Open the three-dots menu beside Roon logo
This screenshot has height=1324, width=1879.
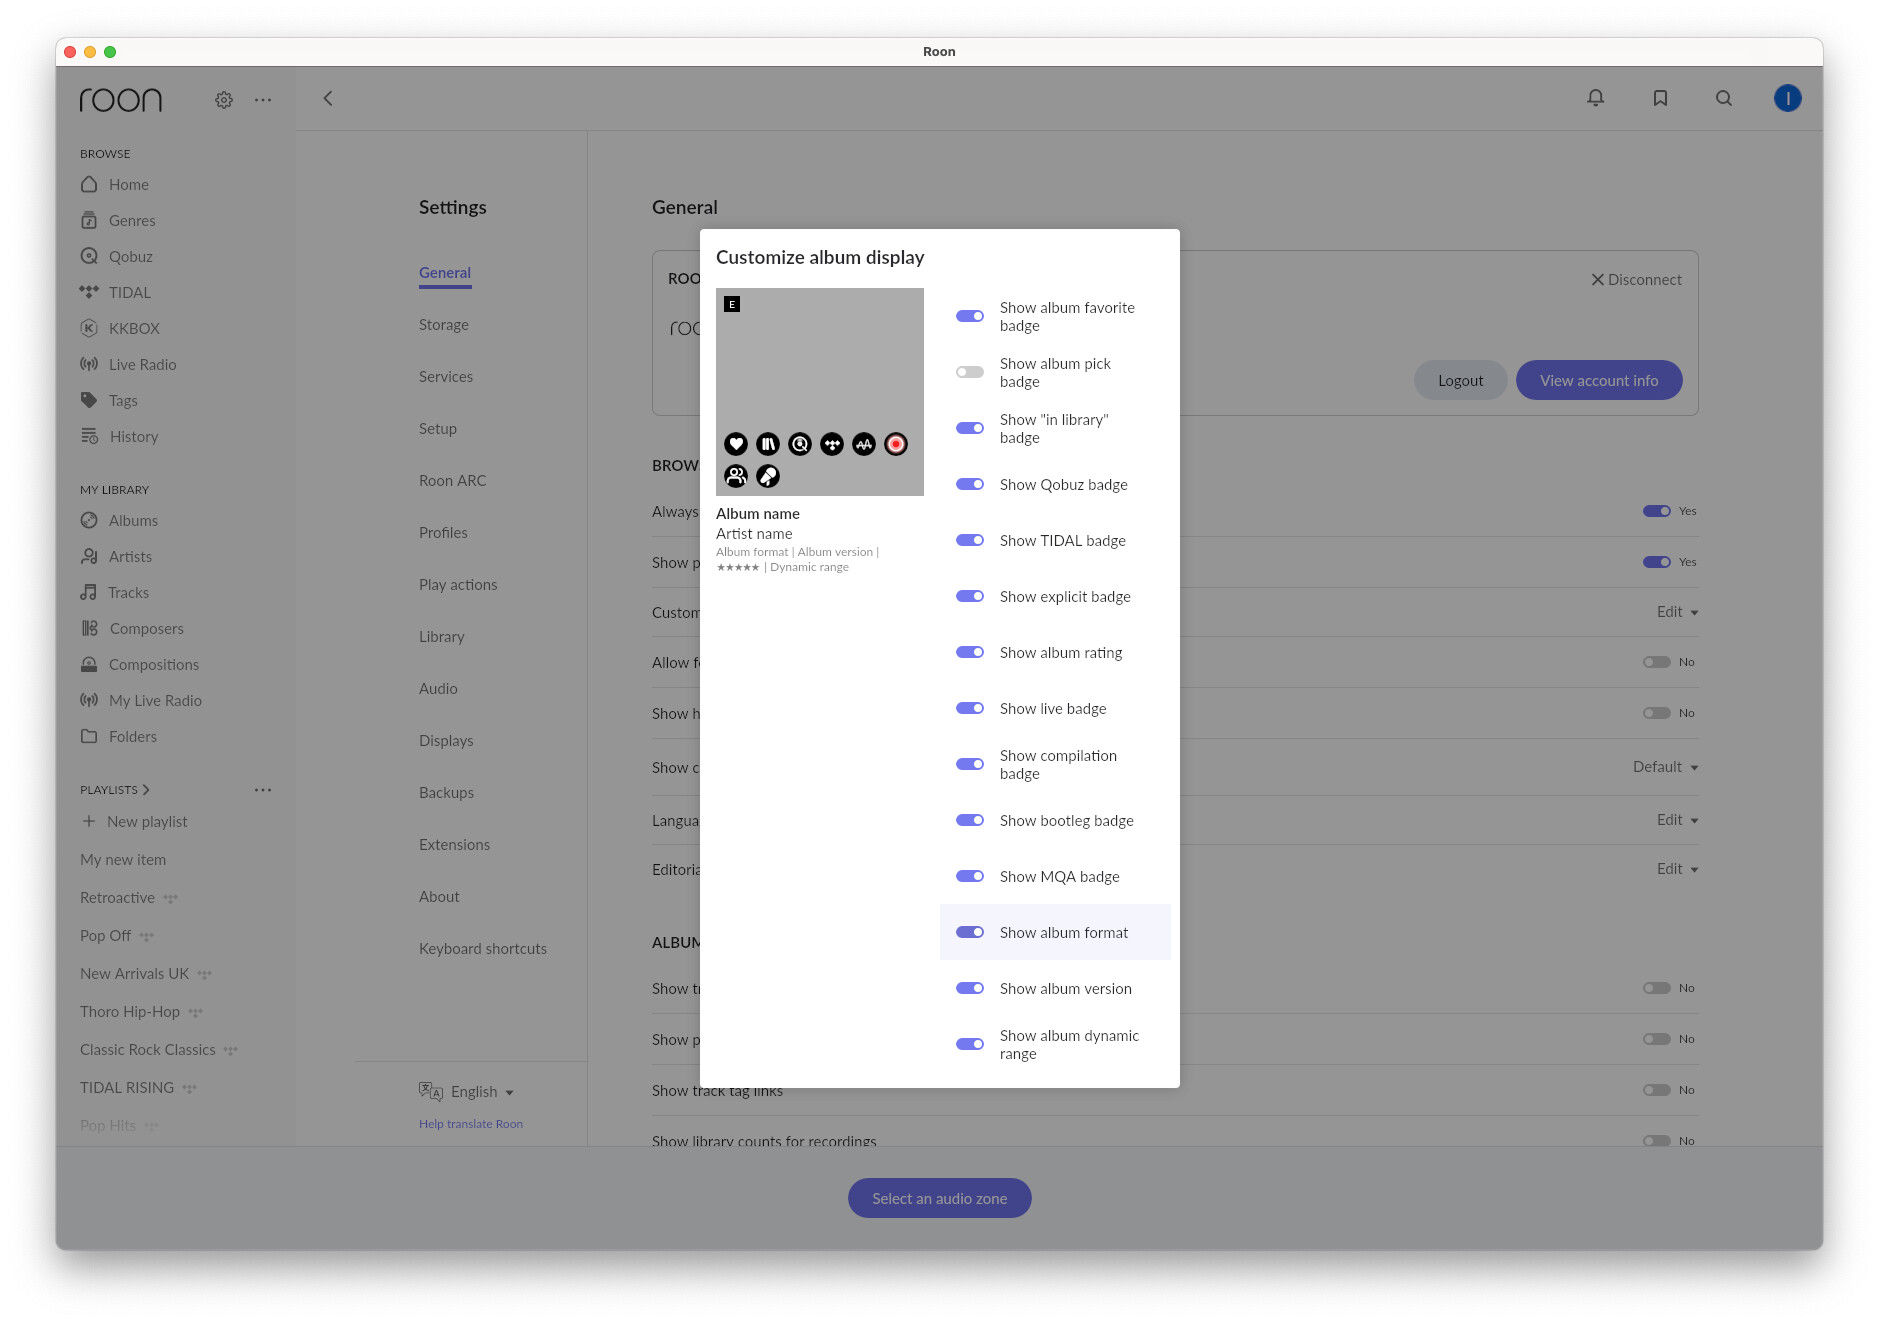pos(263,100)
